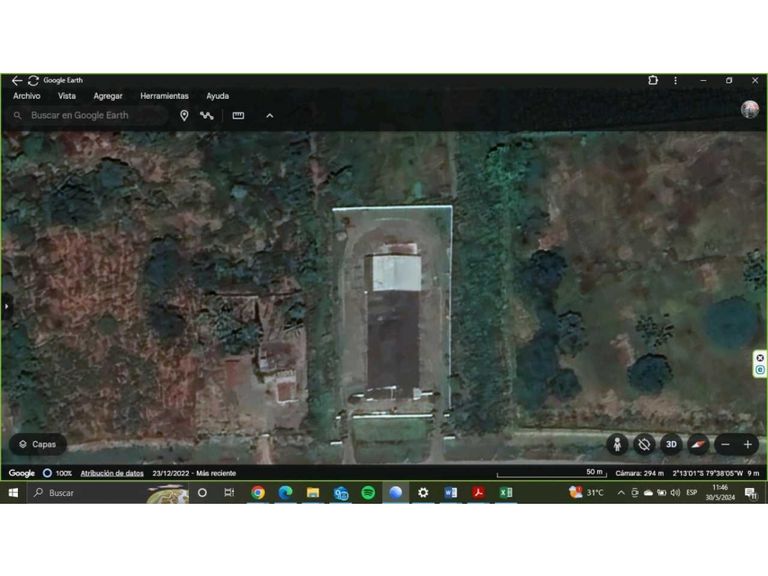Open Word from the taskbar
The image size is (768, 576).
(x=451, y=493)
